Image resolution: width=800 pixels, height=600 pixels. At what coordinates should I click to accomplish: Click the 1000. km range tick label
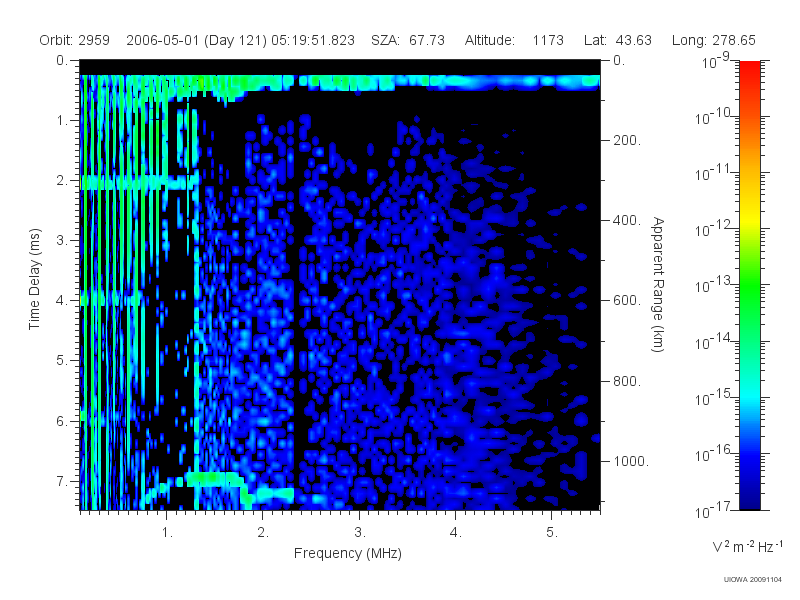[x=631, y=461]
